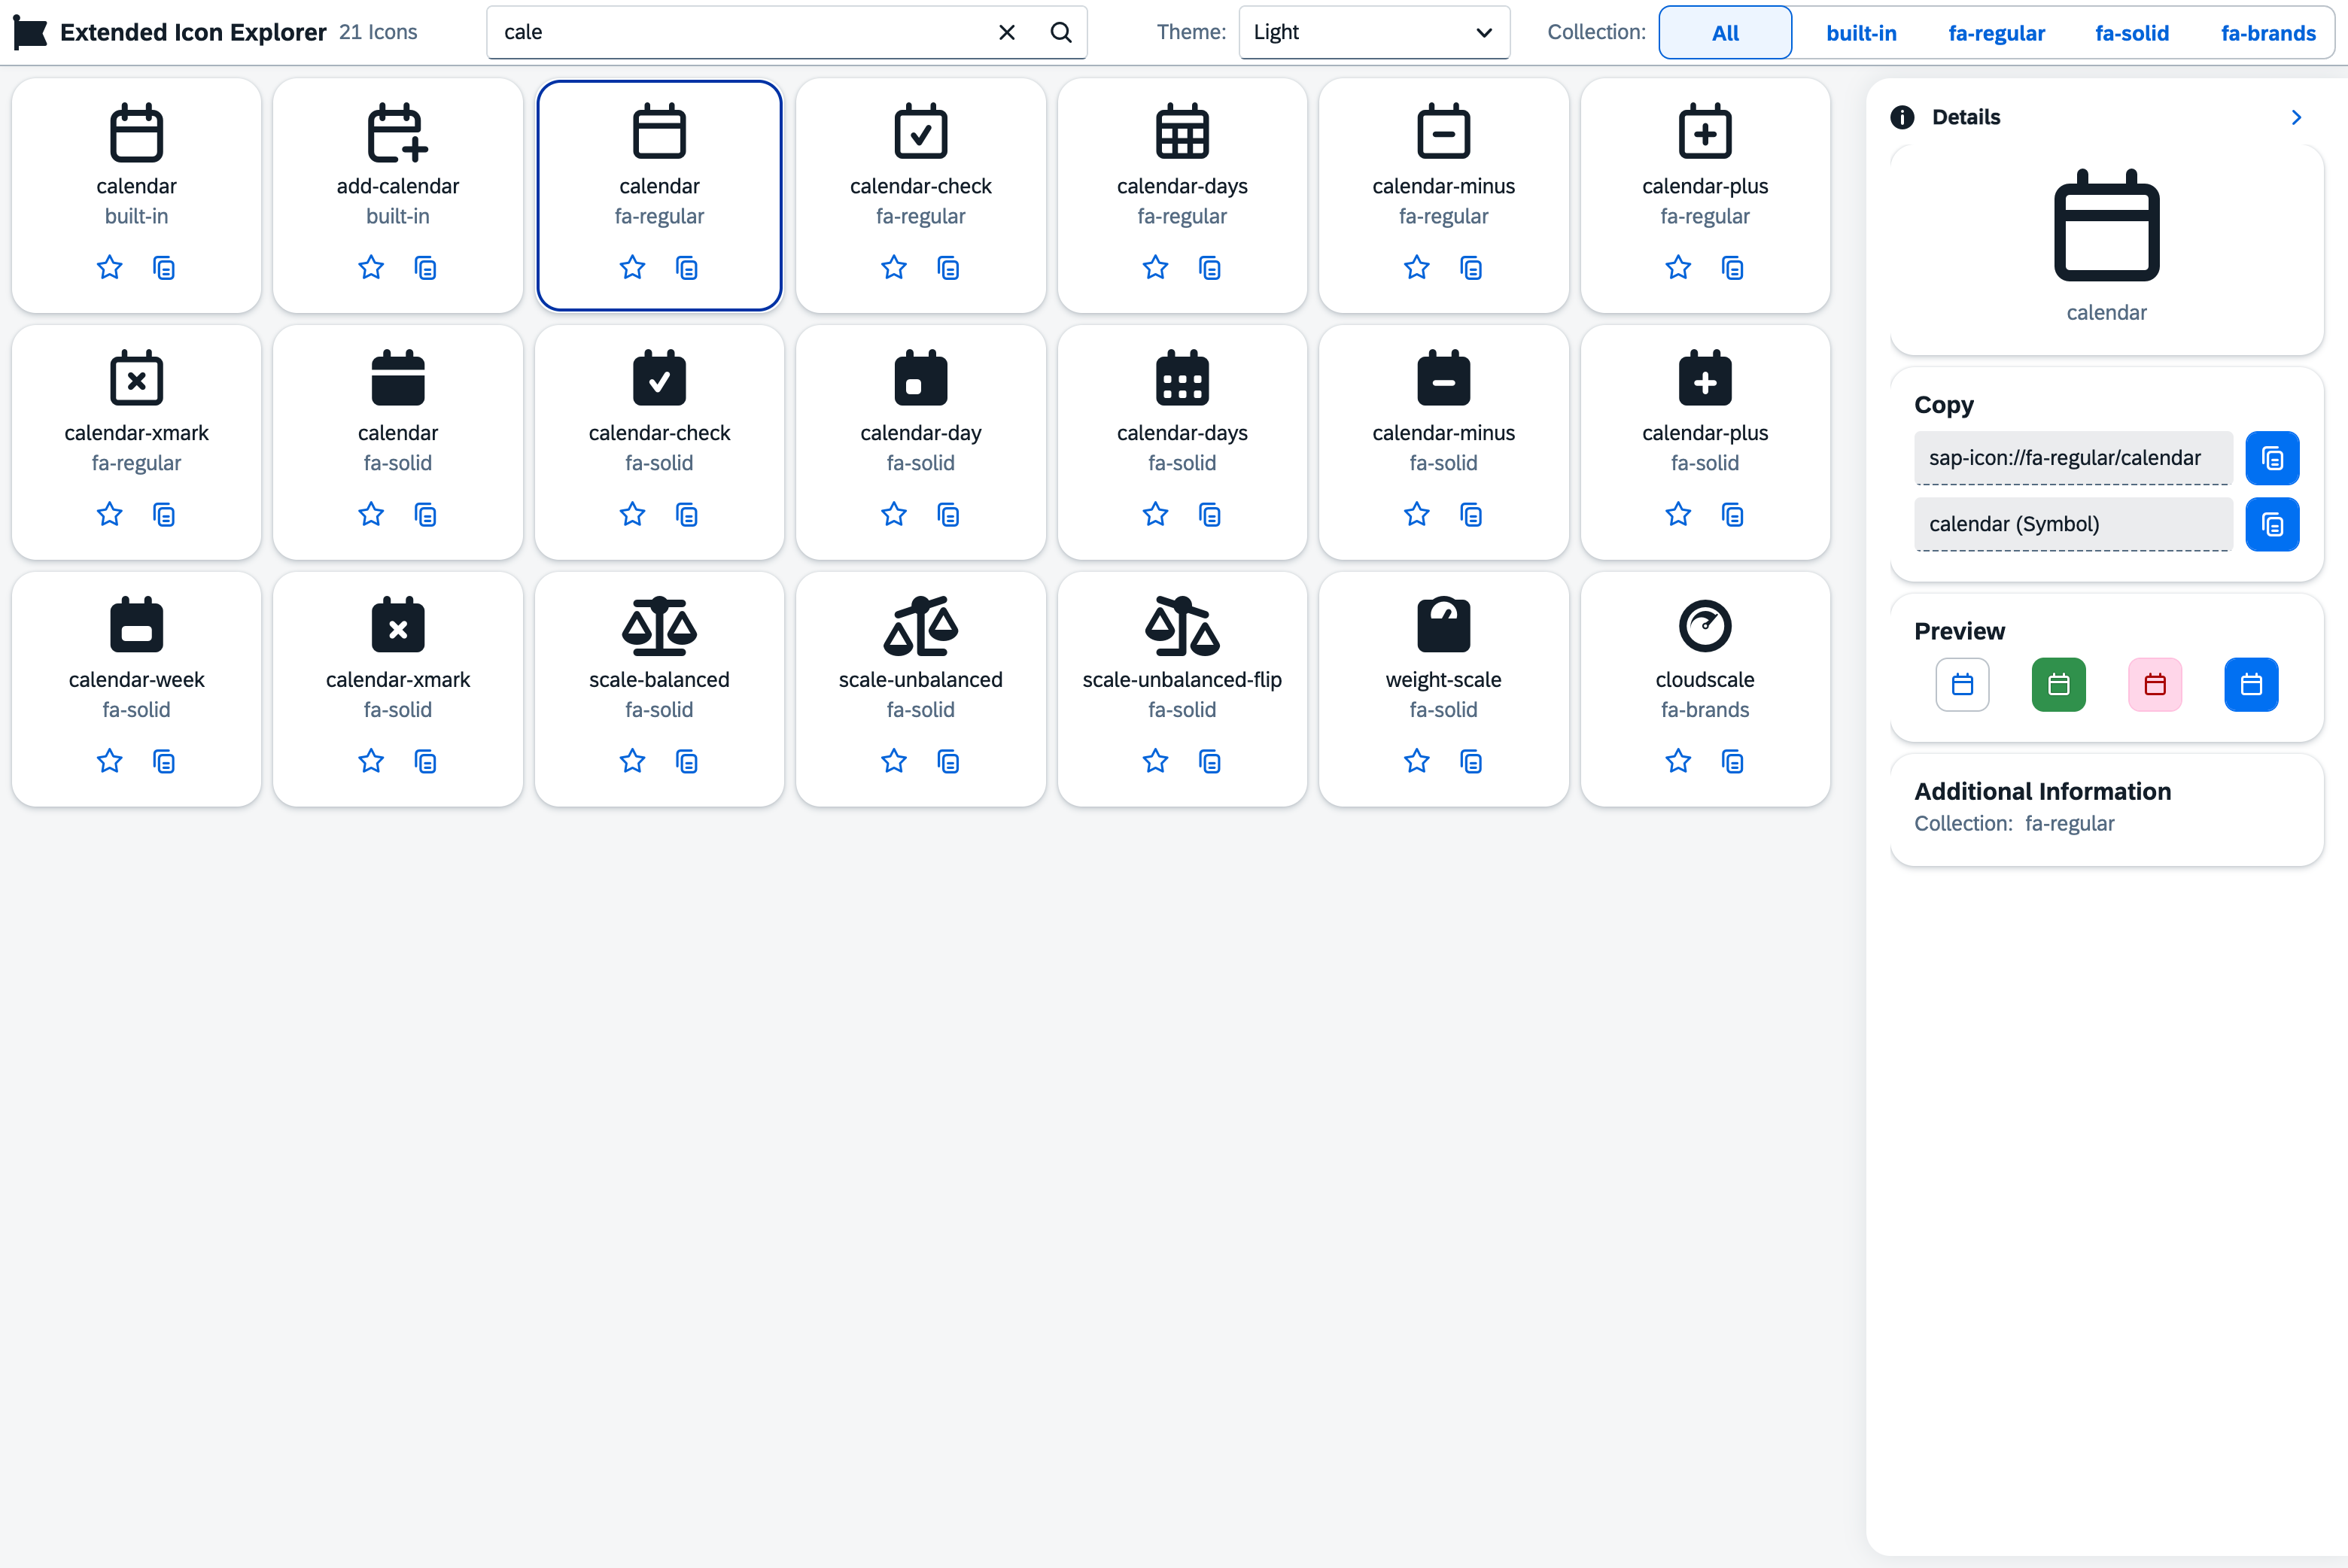Select the All collection tab
This screenshot has width=2348, height=1568.
1725,32
